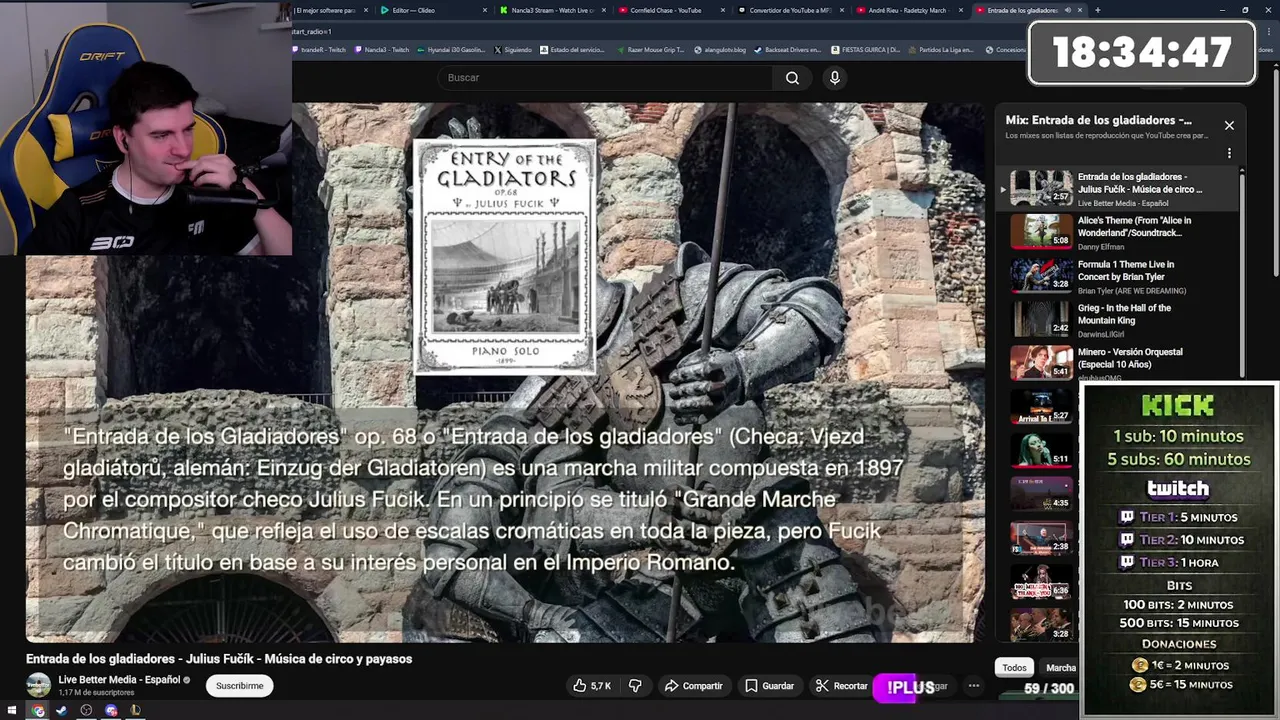Click 1,17 M de suscriptores text

pos(96,692)
